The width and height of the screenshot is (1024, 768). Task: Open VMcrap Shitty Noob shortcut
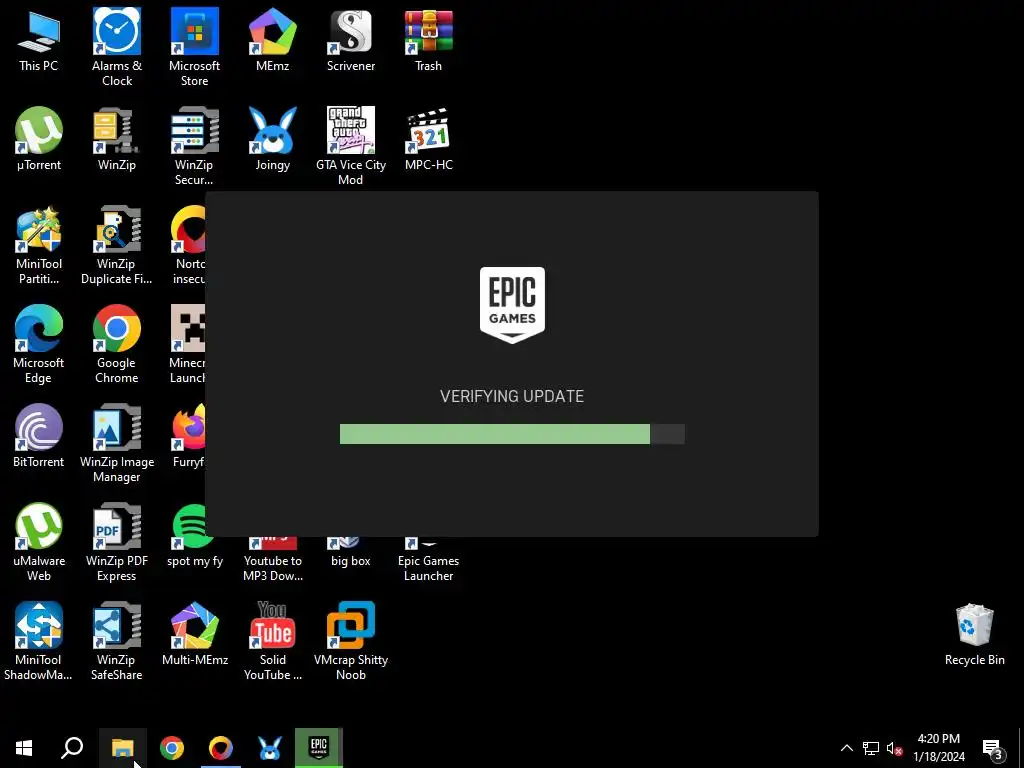(x=351, y=641)
